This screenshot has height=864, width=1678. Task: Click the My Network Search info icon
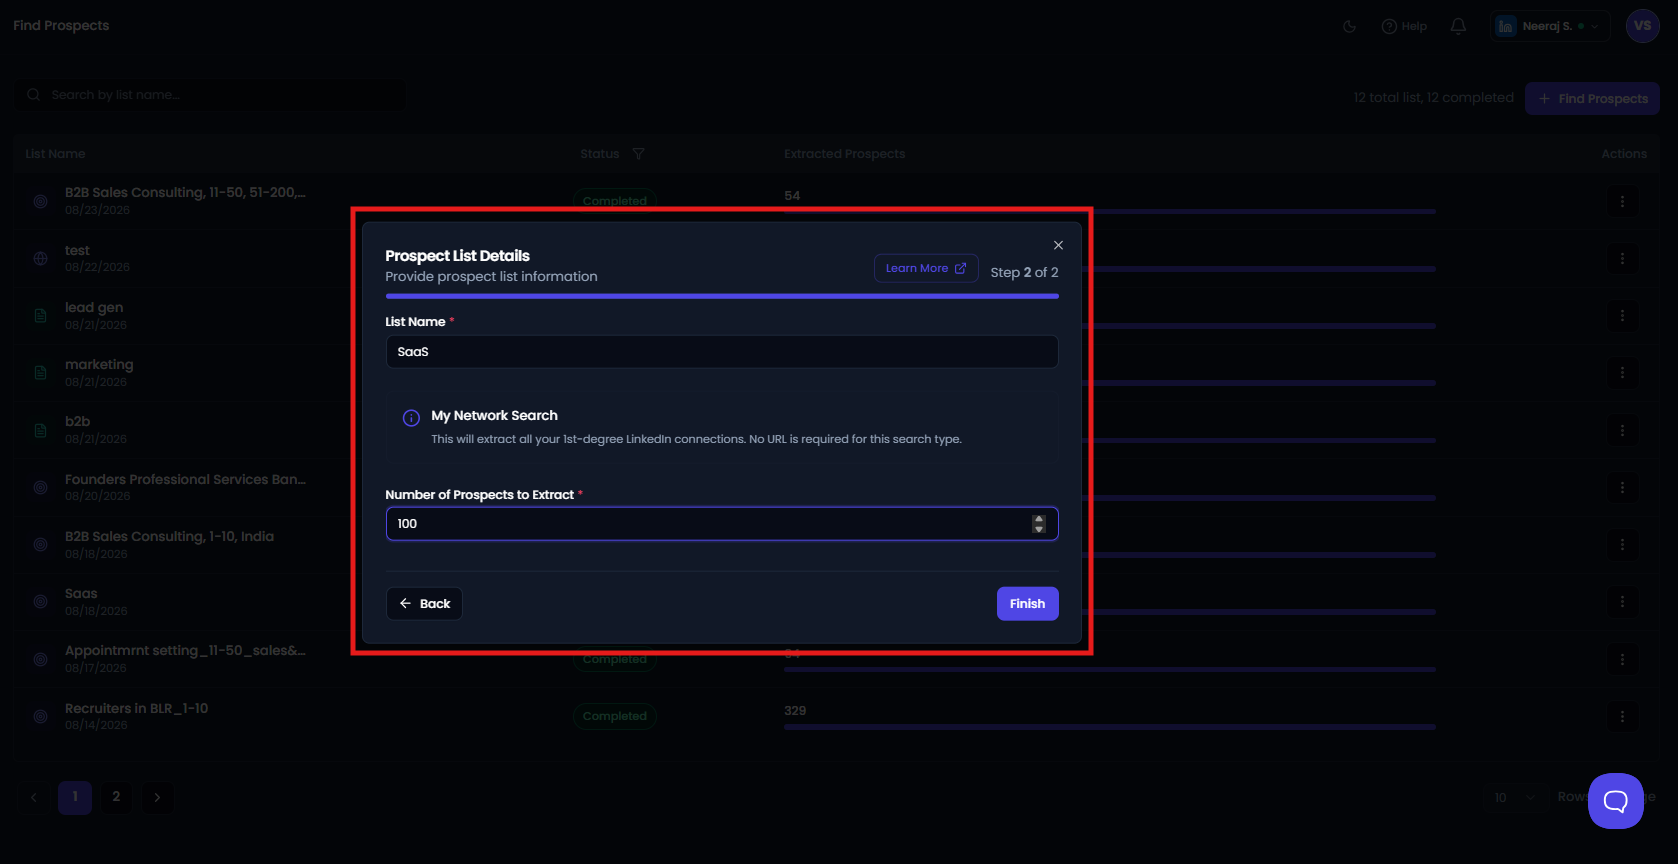(x=411, y=418)
